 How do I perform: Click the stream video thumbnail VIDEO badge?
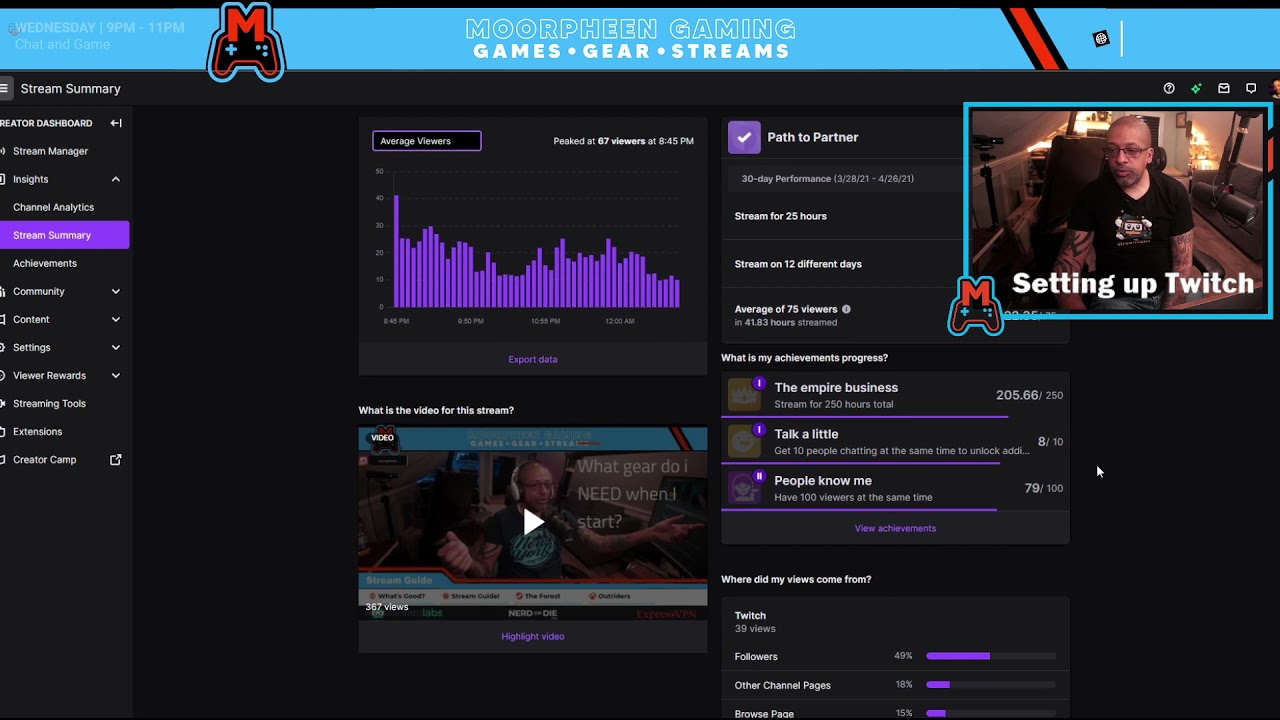pyautogui.click(x=383, y=437)
